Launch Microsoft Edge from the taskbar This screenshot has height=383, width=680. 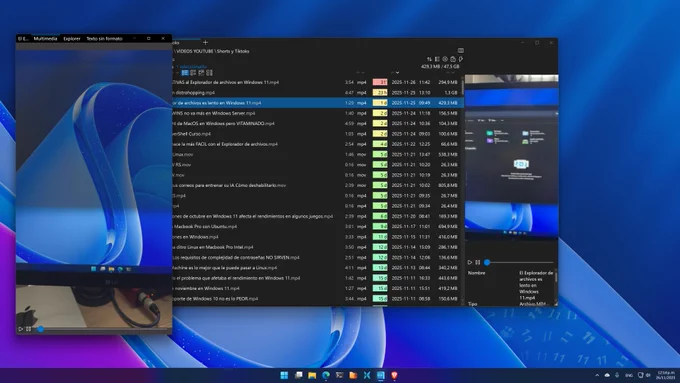coord(326,375)
